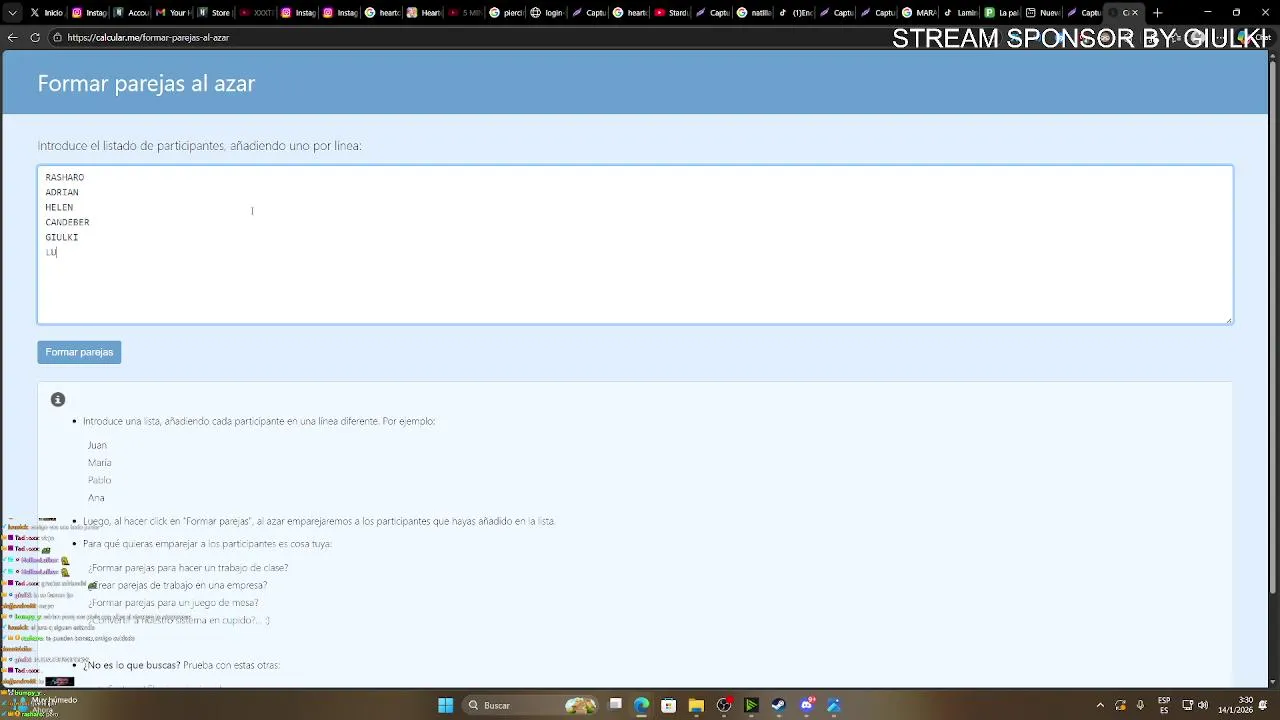The width and height of the screenshot is (1280, 720).
Task: Click the 'CANDEBER' line in the list
Action: pos(67,222)
